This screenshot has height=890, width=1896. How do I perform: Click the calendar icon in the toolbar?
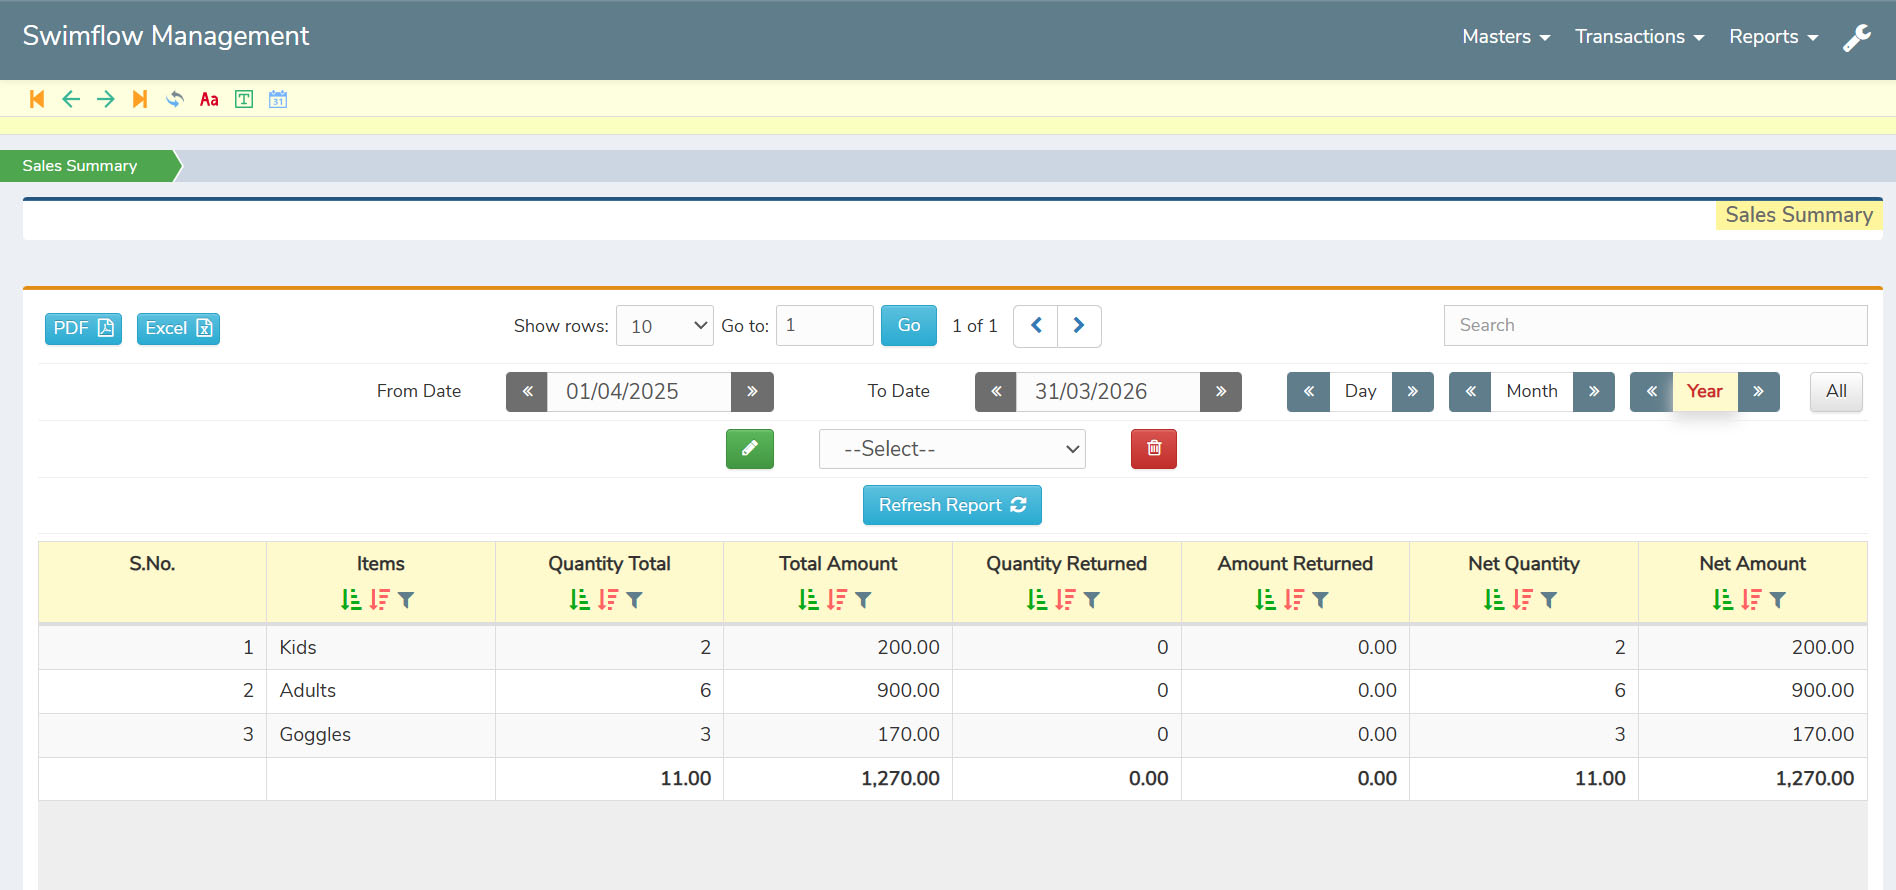click(278, 99)
